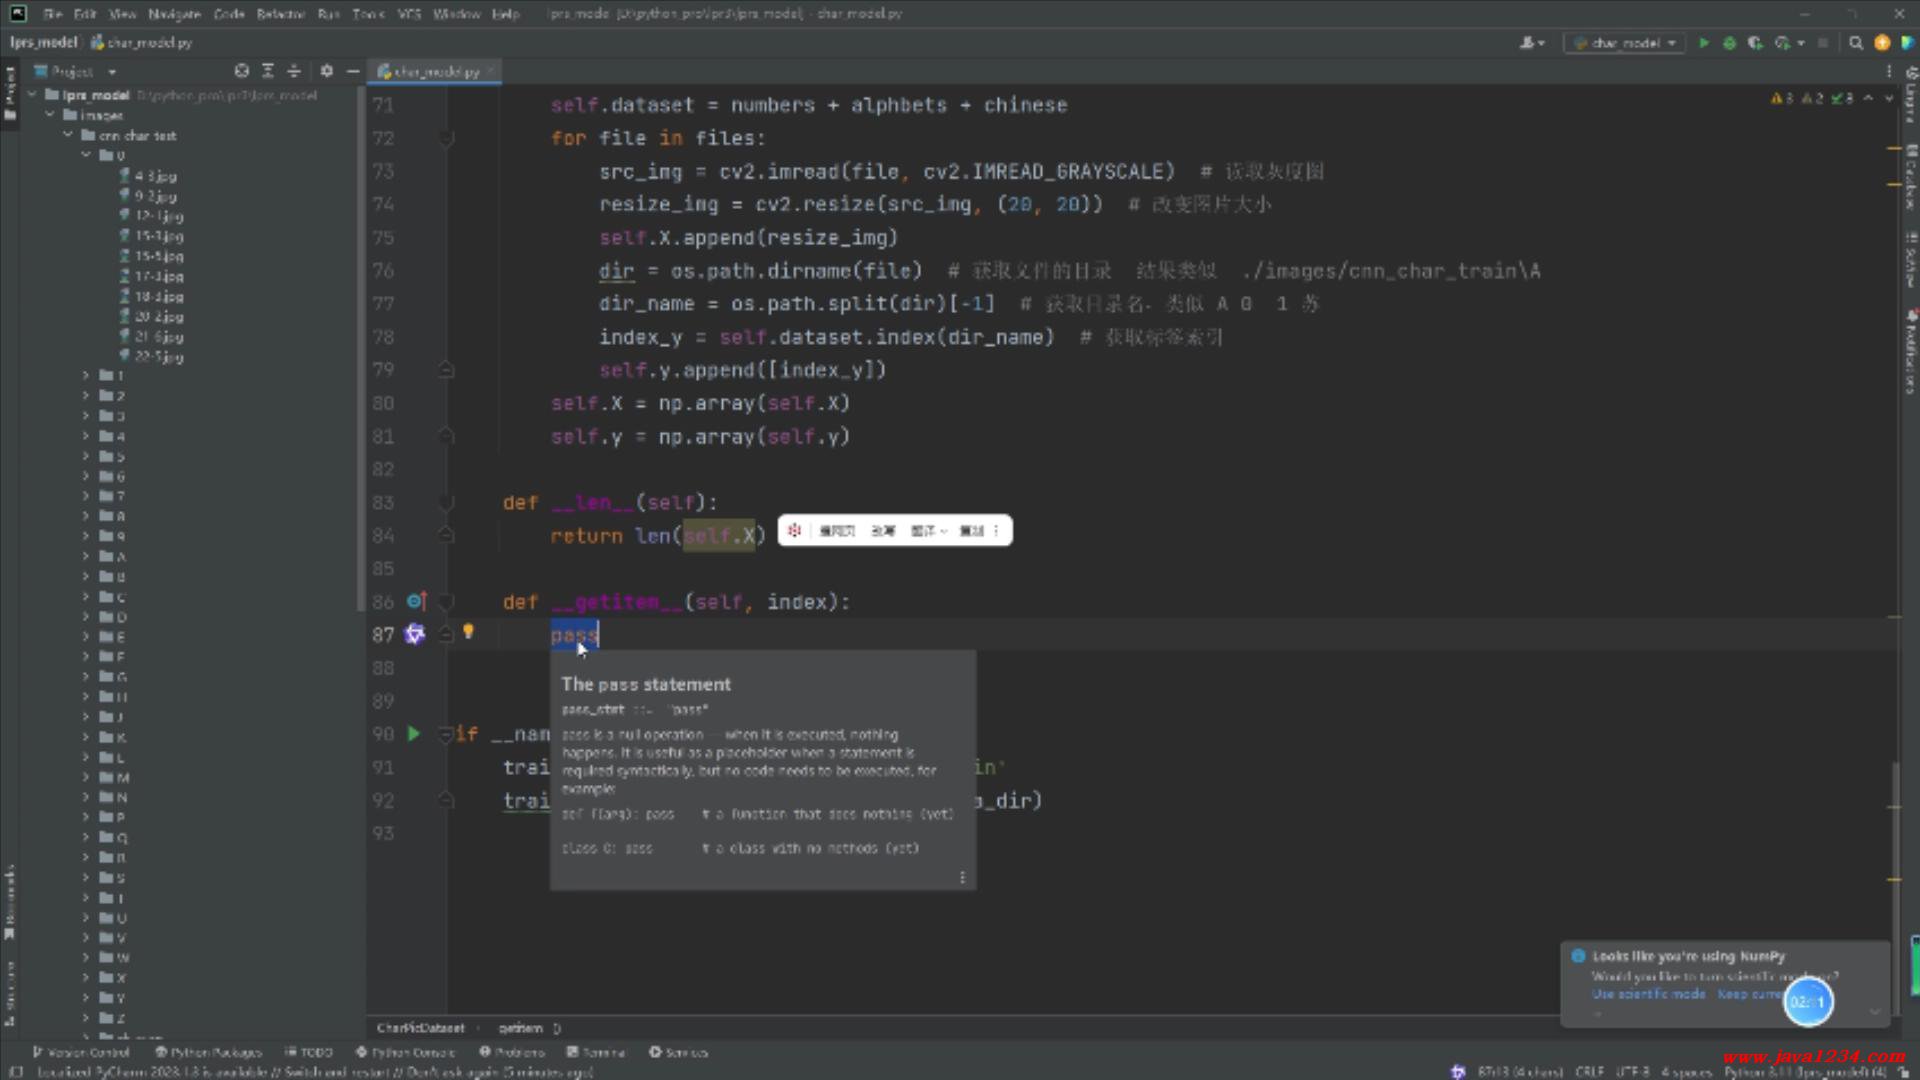The width and height of the screenshot is (1920, 1080).
Task: Click the Use scientific mode link
Action: [x=1648, y=994]
